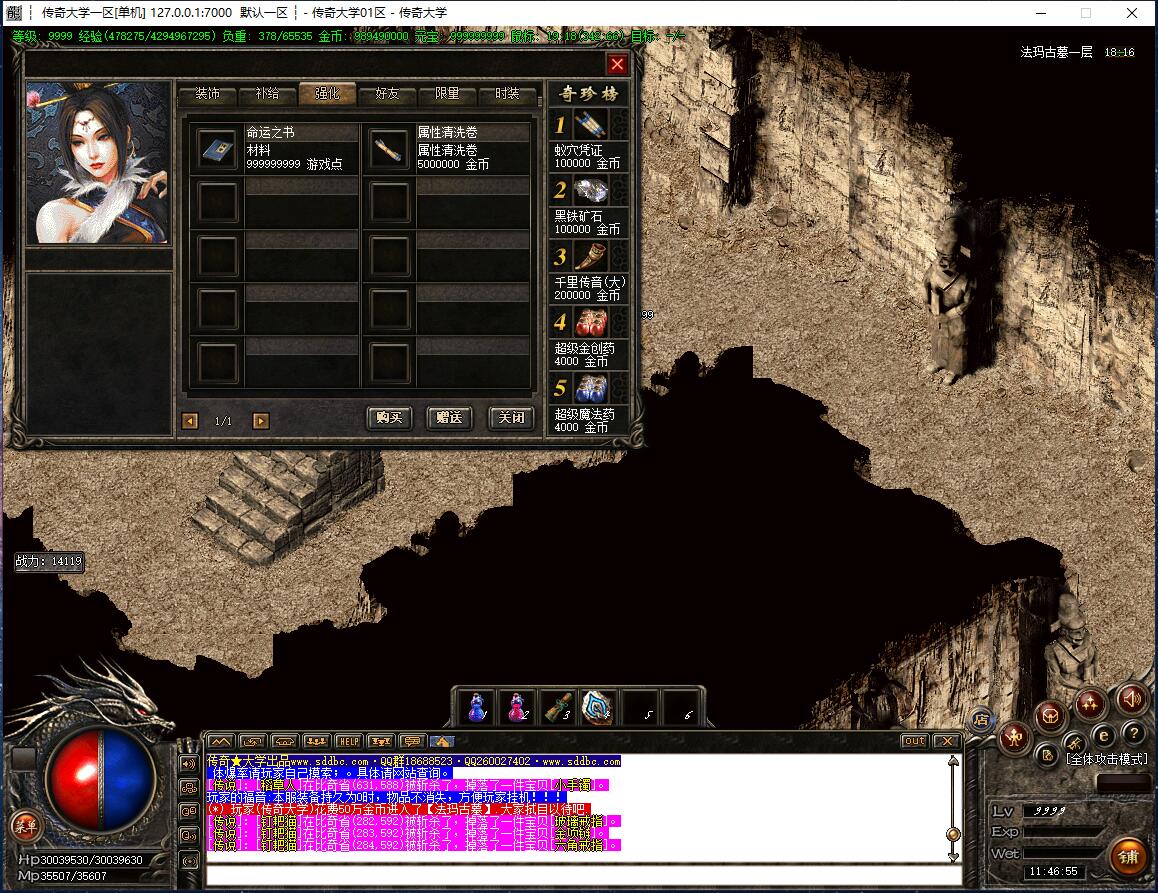This screenshot has height=893, width=1158.
Task: Click the orange 铺 stall button
Action: (1128, 856)
